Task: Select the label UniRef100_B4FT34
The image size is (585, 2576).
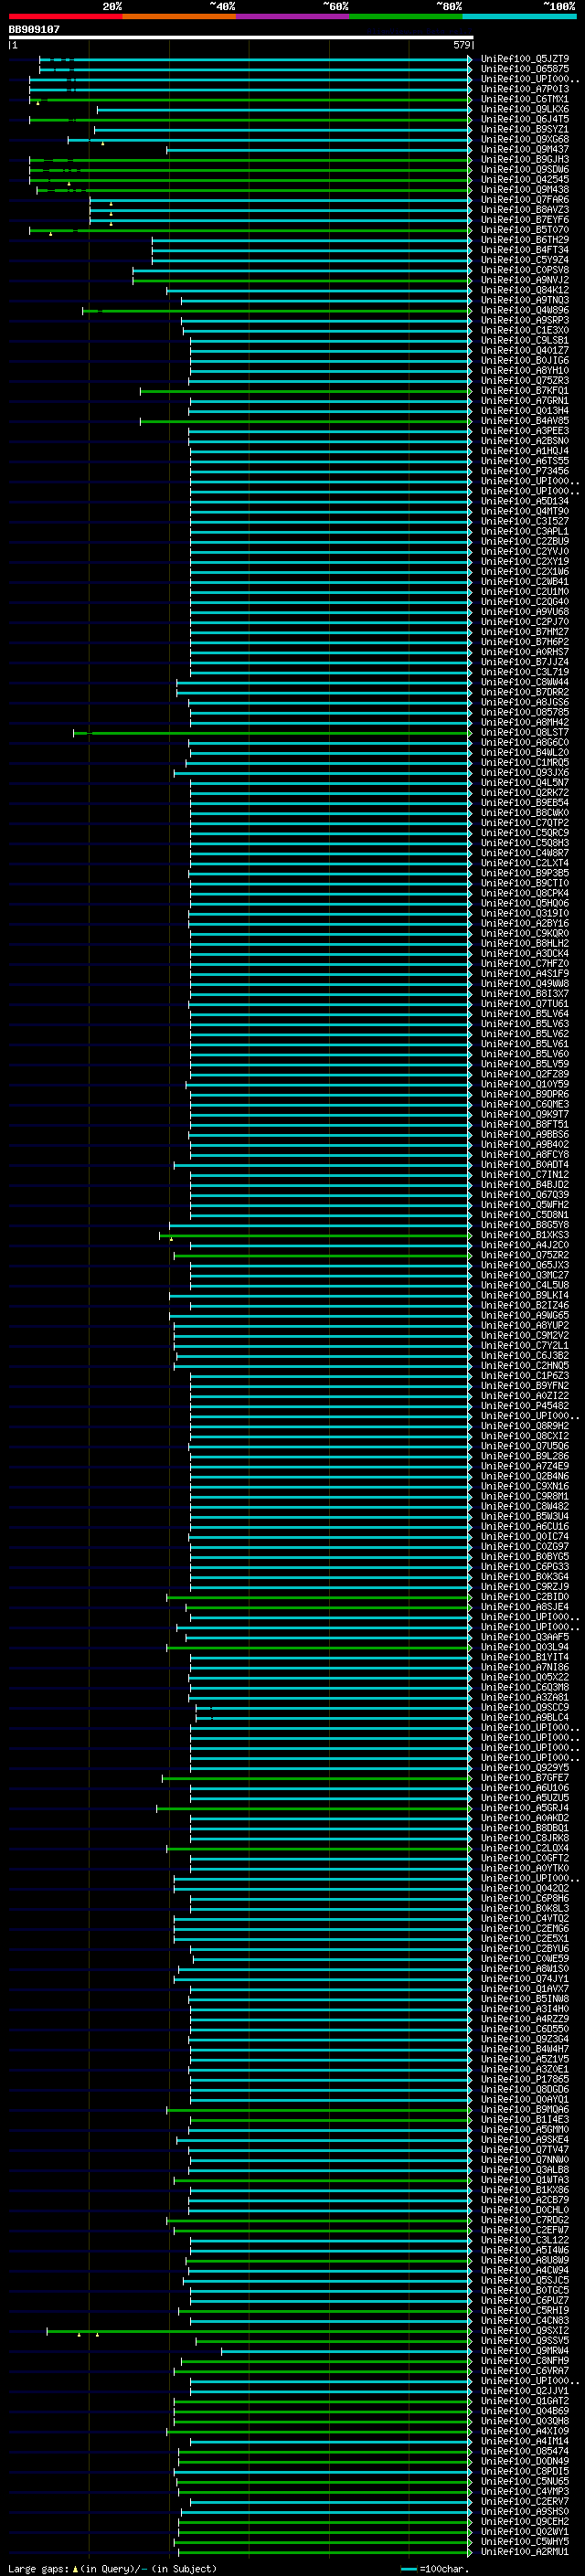Action: coord(525,250)
